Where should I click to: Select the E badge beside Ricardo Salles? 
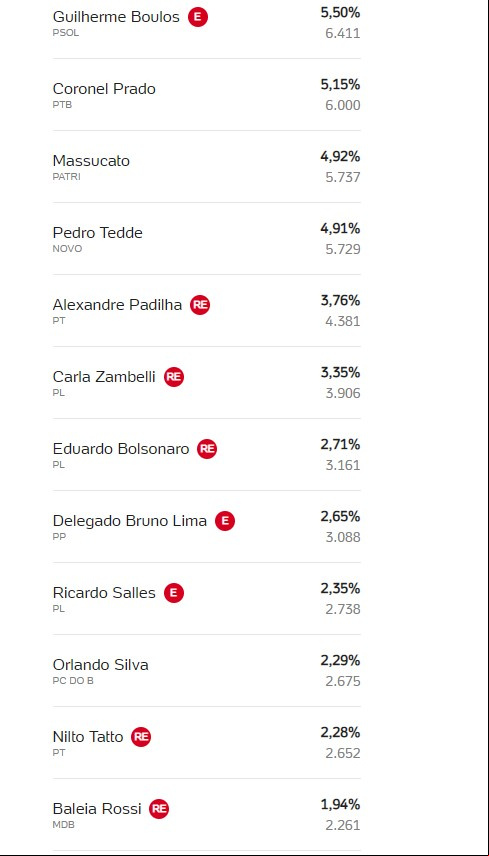pos(174,593)
